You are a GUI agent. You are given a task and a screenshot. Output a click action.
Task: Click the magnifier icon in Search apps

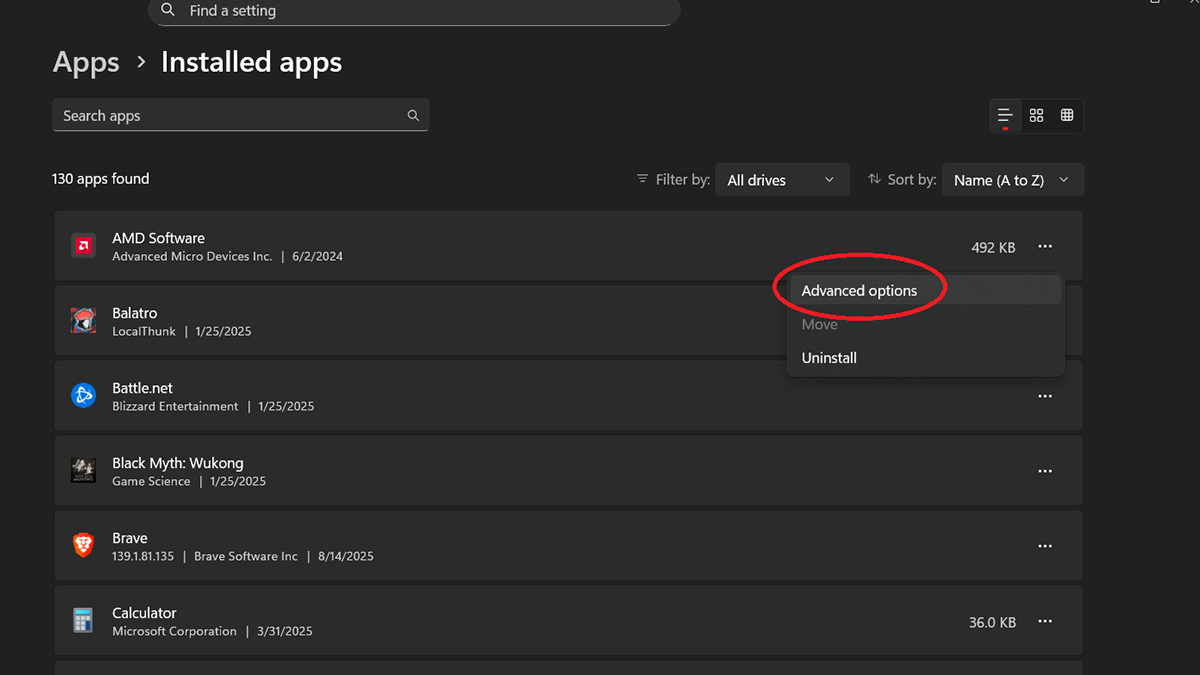(413, 116)
